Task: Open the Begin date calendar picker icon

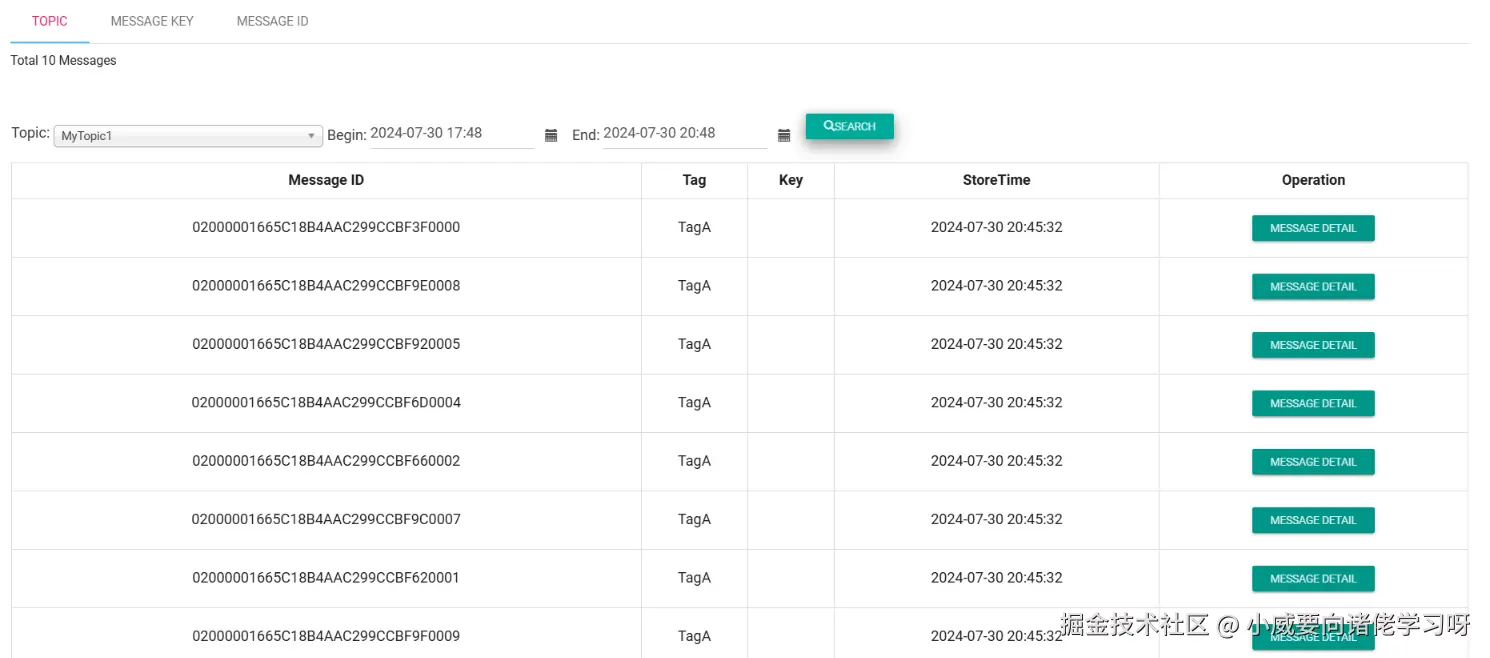Action: point(551,135)
